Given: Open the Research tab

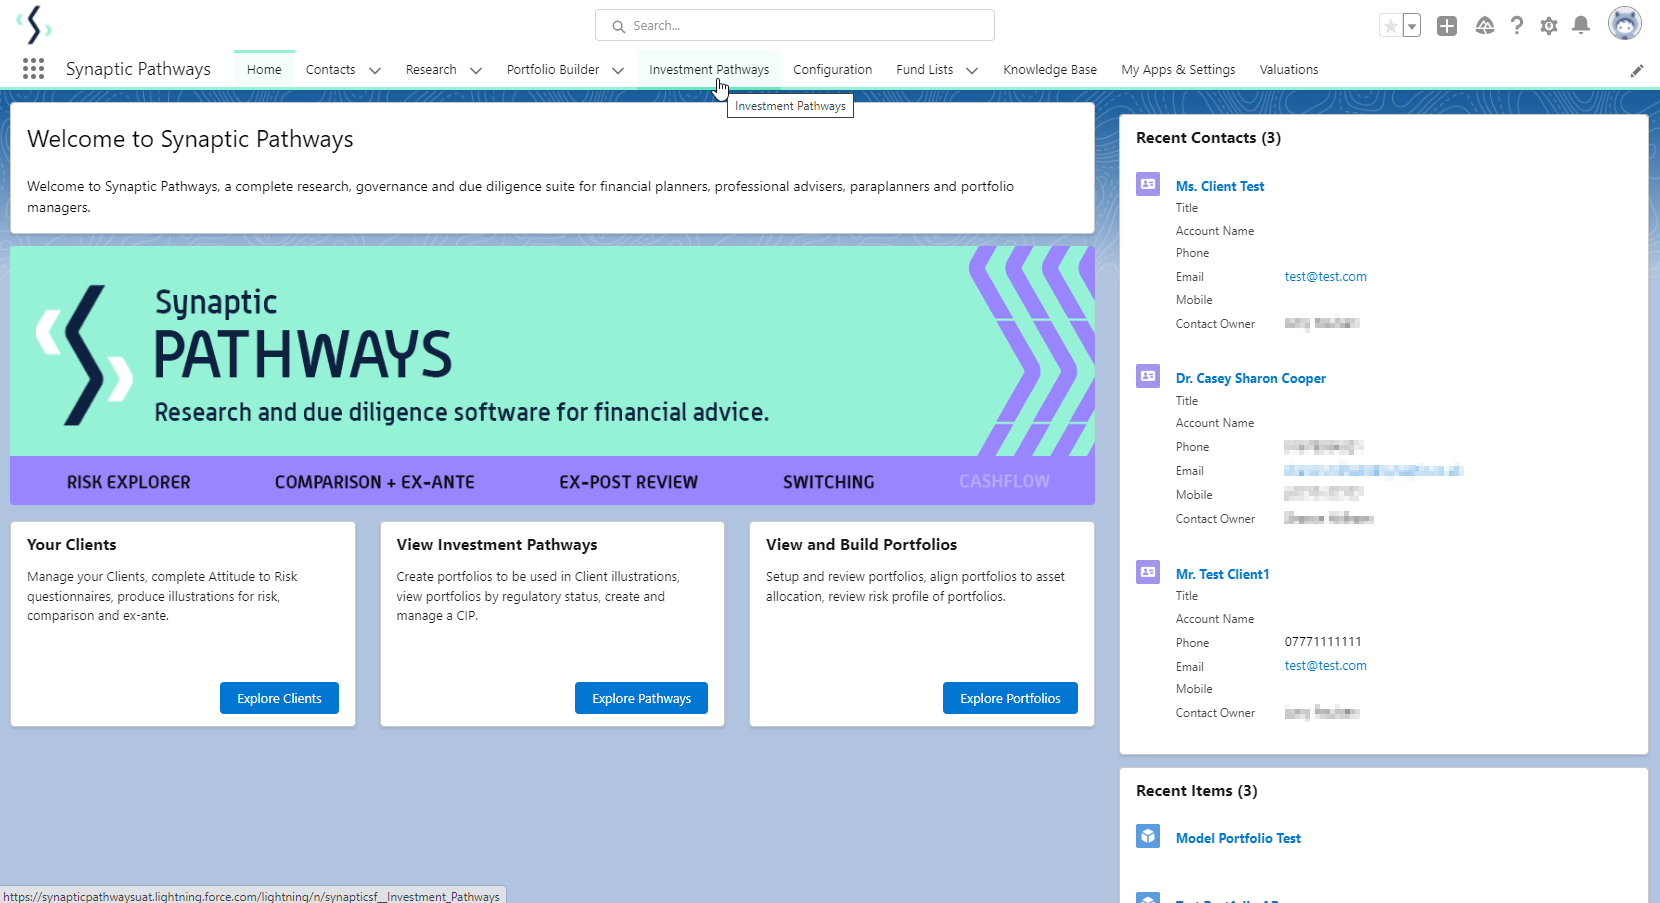Looking at the screenshot, I should tap(431, 70).
